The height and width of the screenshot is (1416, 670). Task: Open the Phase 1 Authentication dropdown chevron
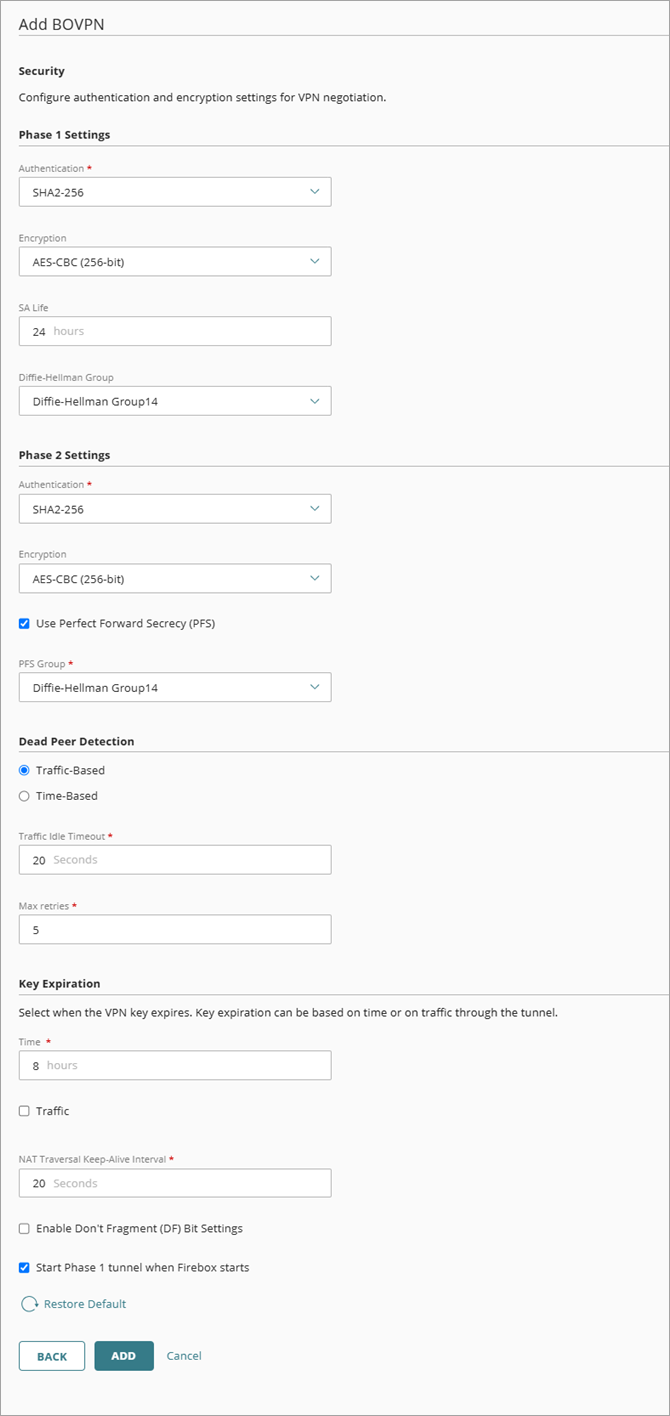click(317, 191)
